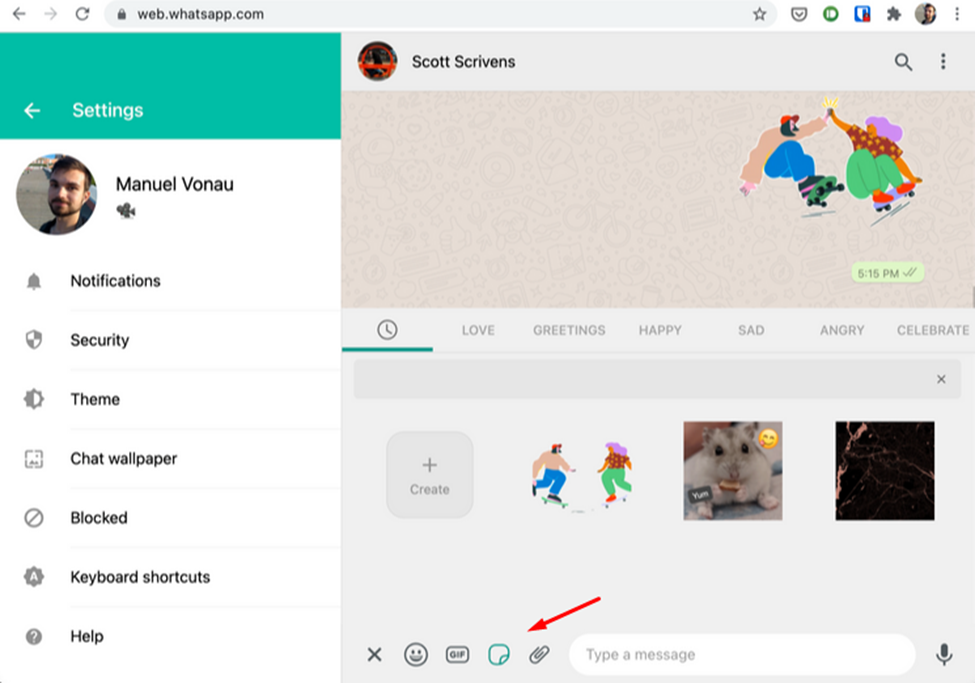Image resolution: width=975 pixels, height=683 pixels.
Task: Click the camera emoji status under Manuel Vonau
Action: (126, 211)
